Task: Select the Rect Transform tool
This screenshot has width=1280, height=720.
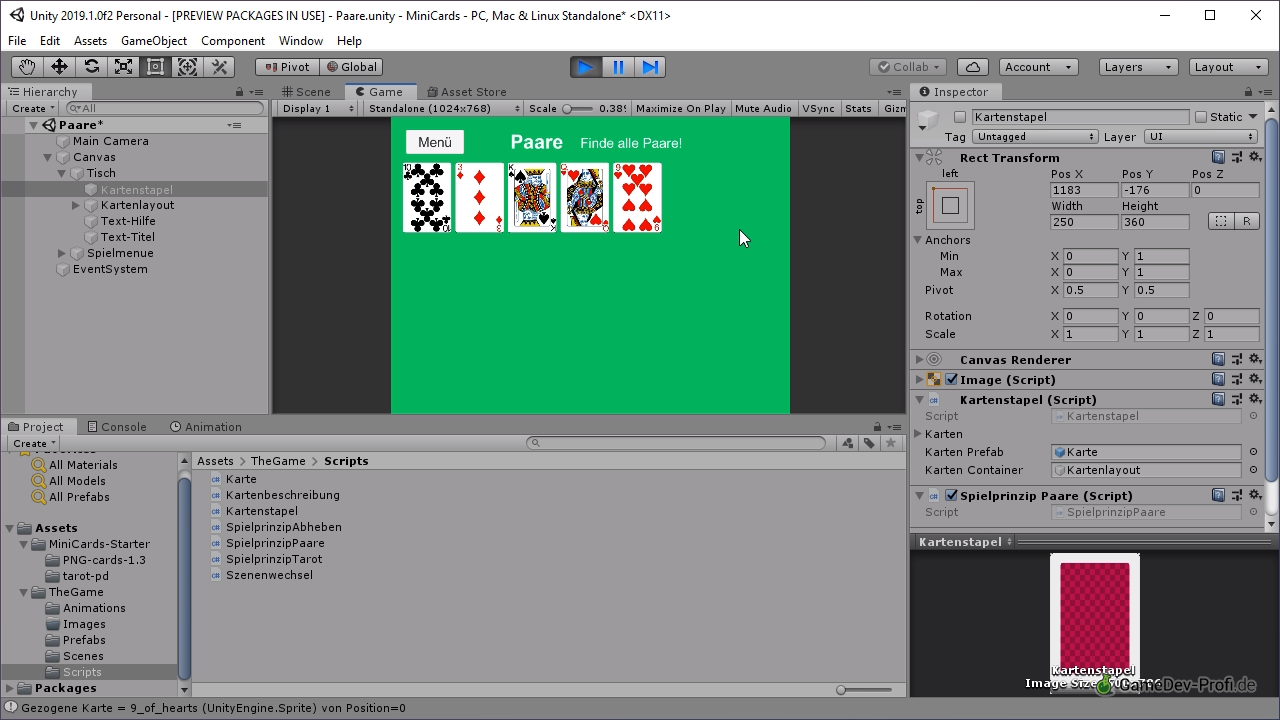Action: (x=155, y=67)
